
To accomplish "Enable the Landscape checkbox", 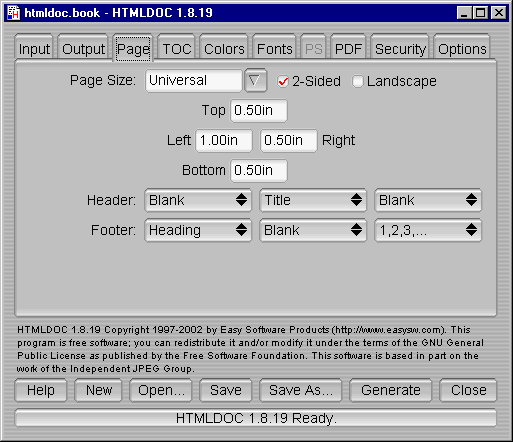I will [357, 81].
